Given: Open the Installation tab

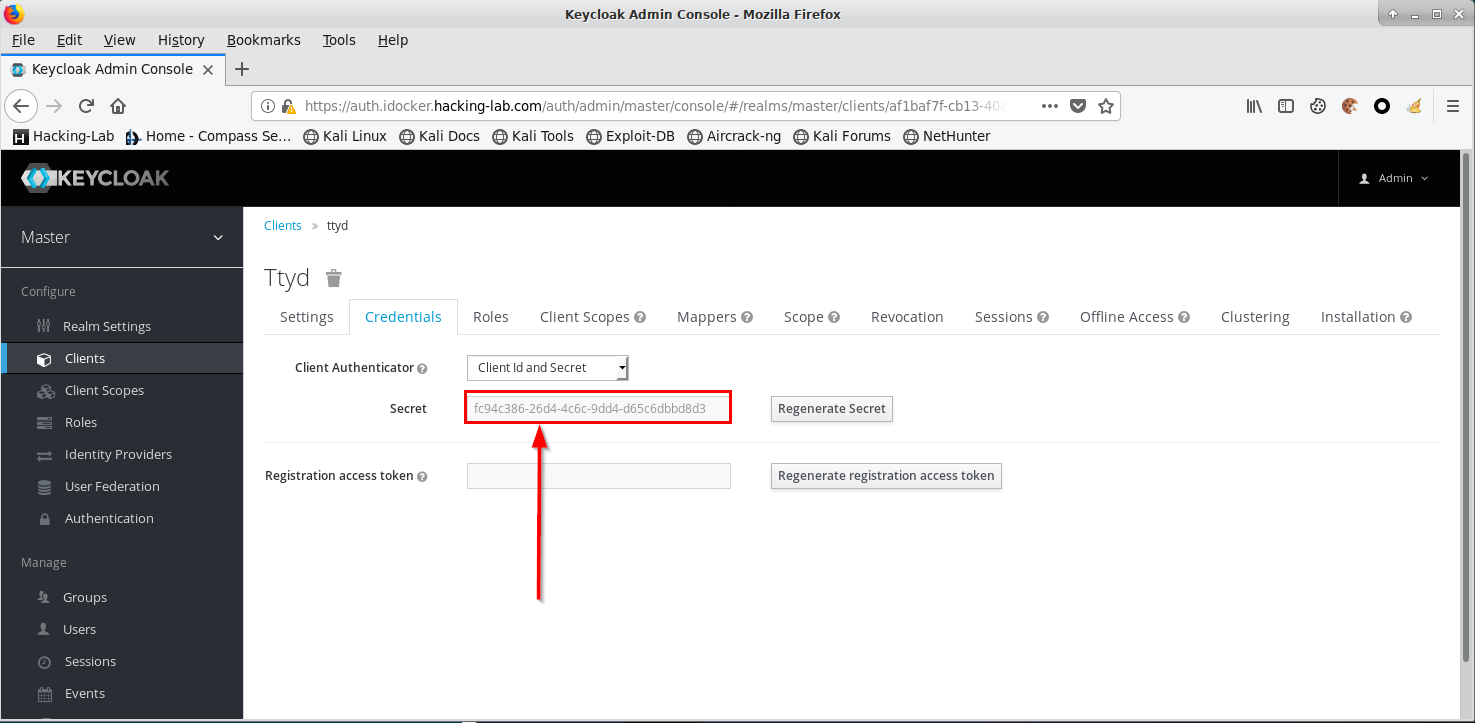Looking at the screenshot, I should (1366, 317).
